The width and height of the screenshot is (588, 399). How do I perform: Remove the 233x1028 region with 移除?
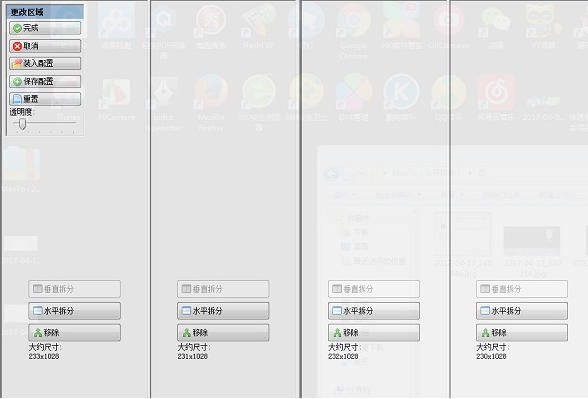(x=74, y=333)
